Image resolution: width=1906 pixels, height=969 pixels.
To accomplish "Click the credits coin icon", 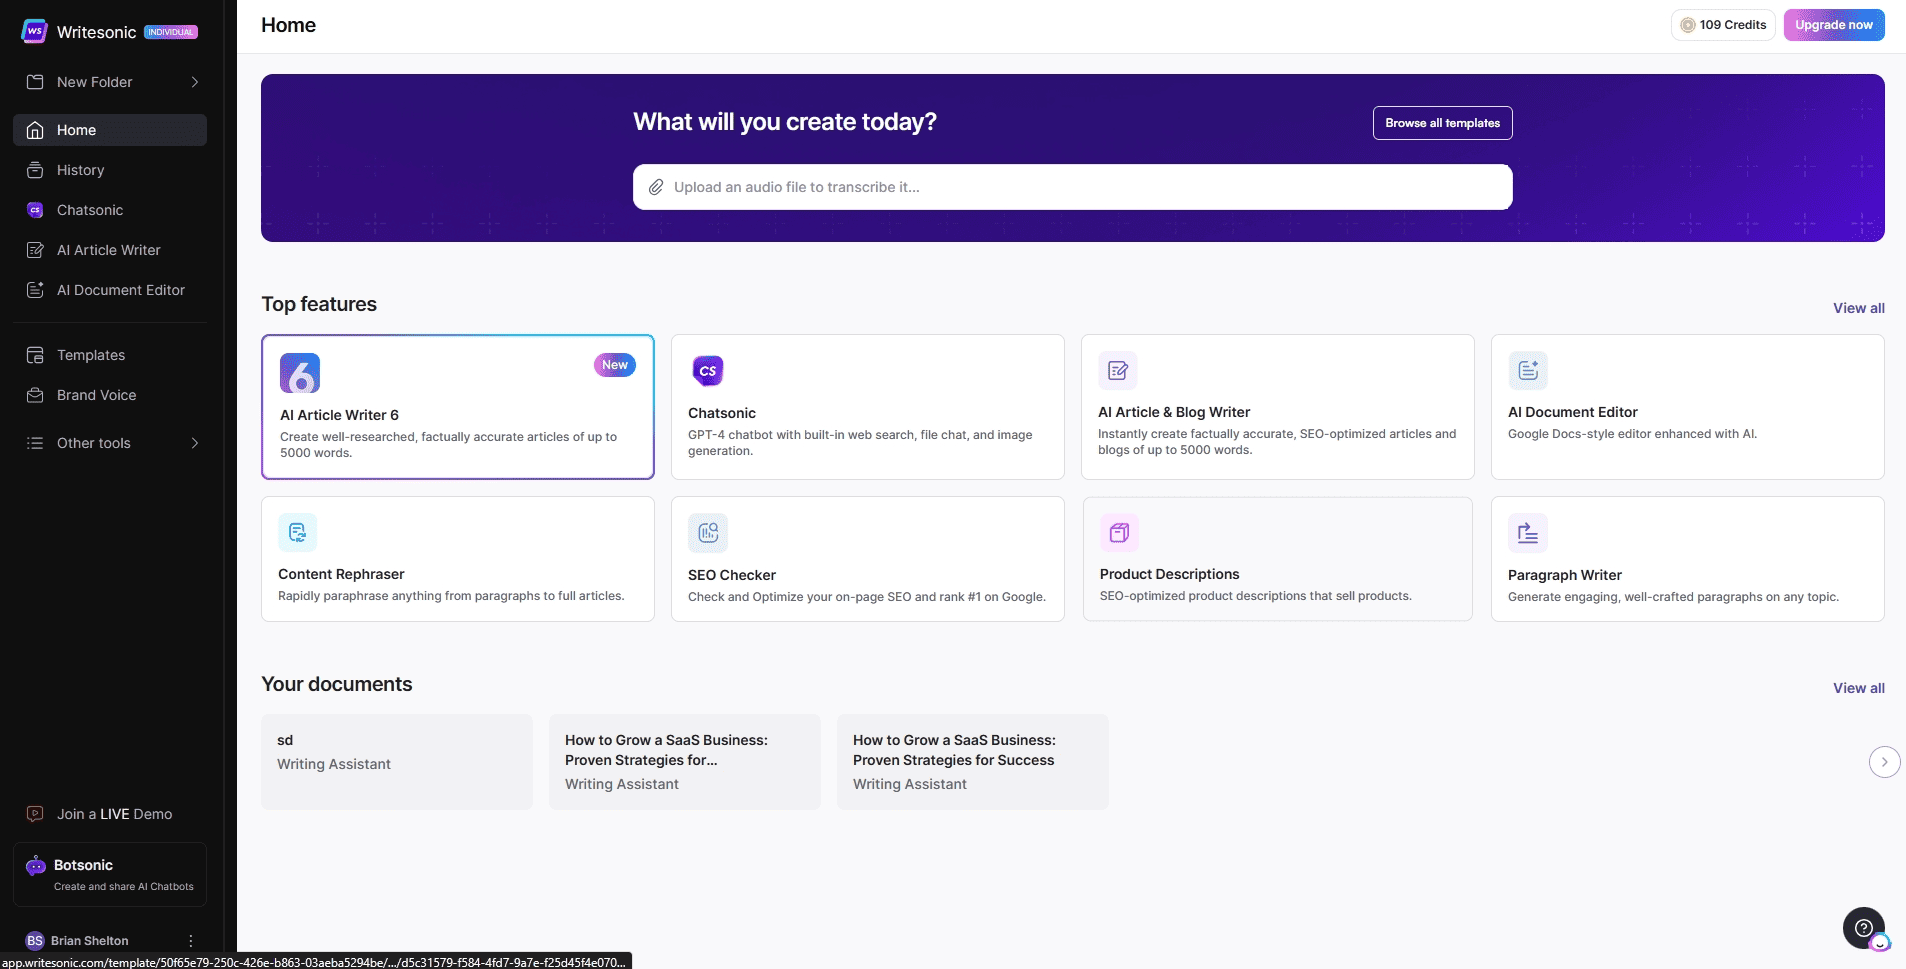I will [x=1688, y=25].
